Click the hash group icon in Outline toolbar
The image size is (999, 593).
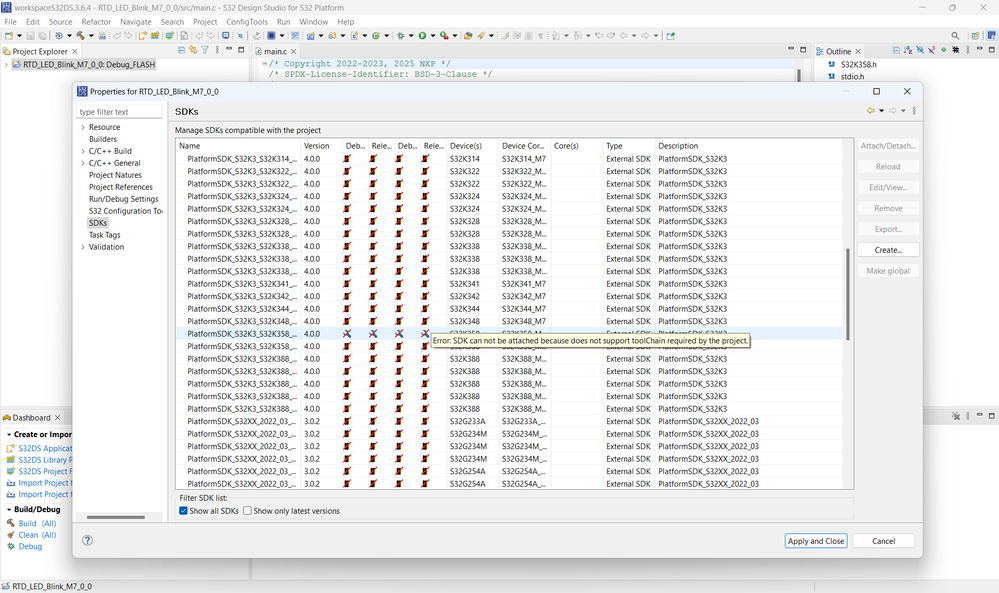click(956, 50)
